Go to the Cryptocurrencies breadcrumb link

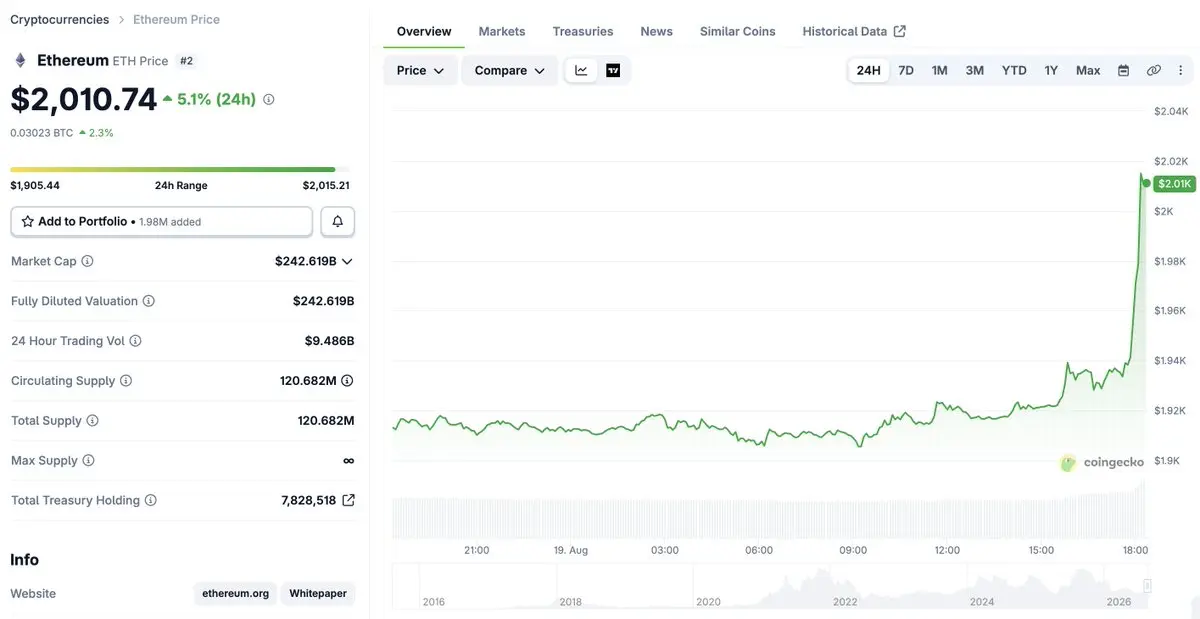tap(60, 20)
